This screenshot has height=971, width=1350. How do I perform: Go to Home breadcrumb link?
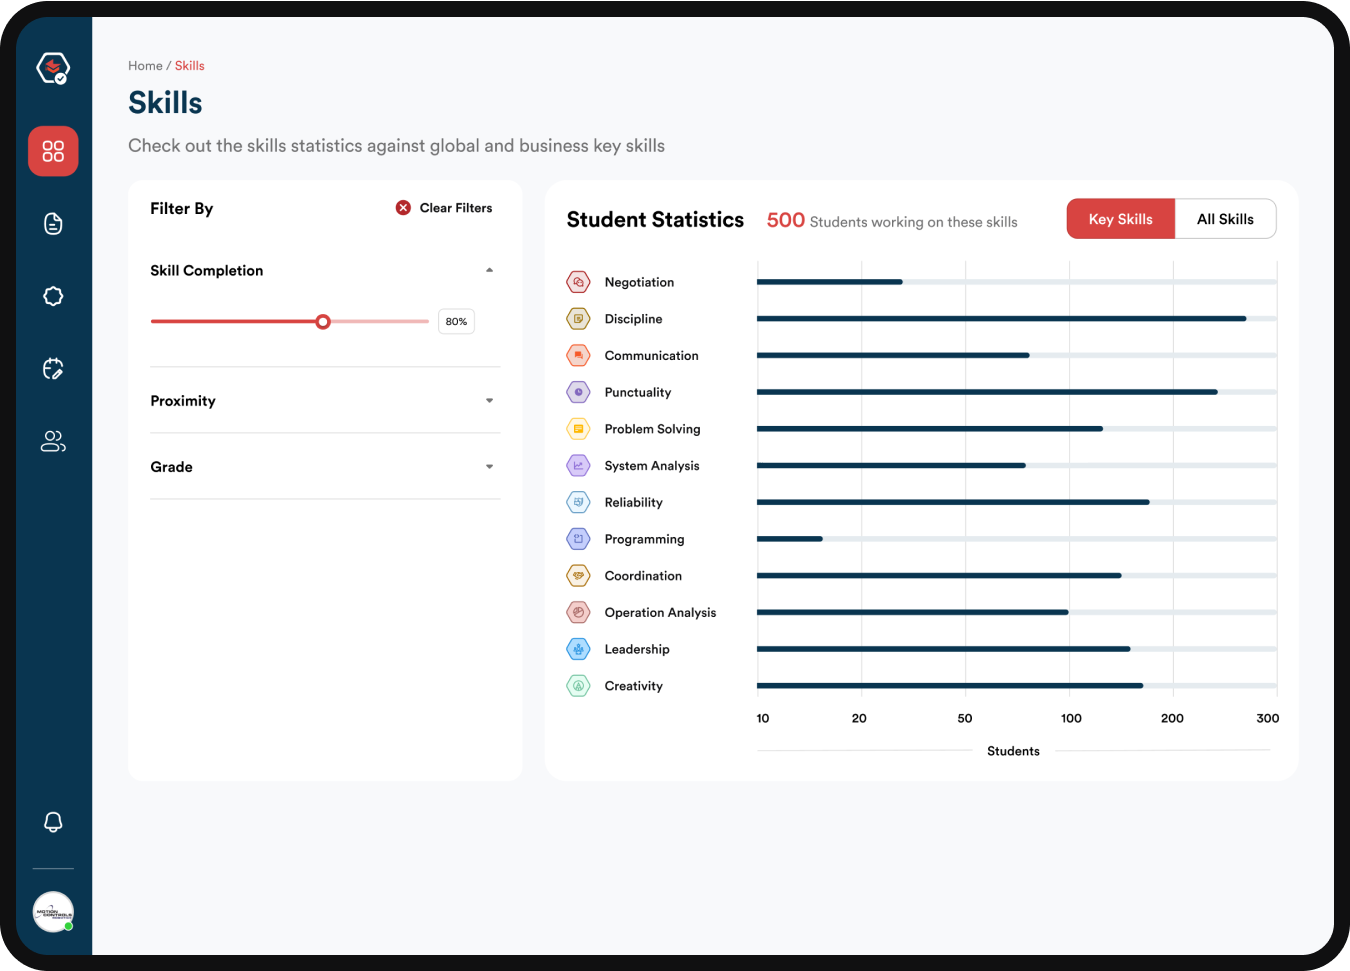[145, 66]
